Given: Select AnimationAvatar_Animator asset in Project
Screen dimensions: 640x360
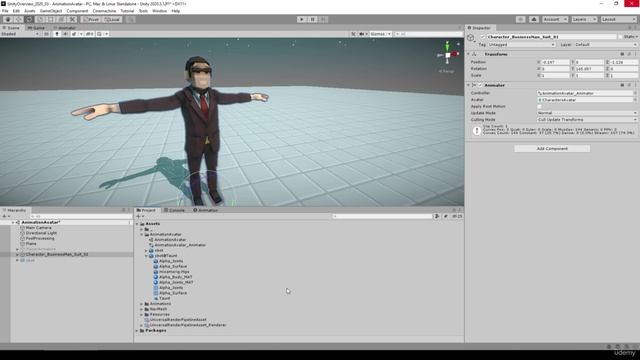Looking at the screenshot, I should coord(180,245).
